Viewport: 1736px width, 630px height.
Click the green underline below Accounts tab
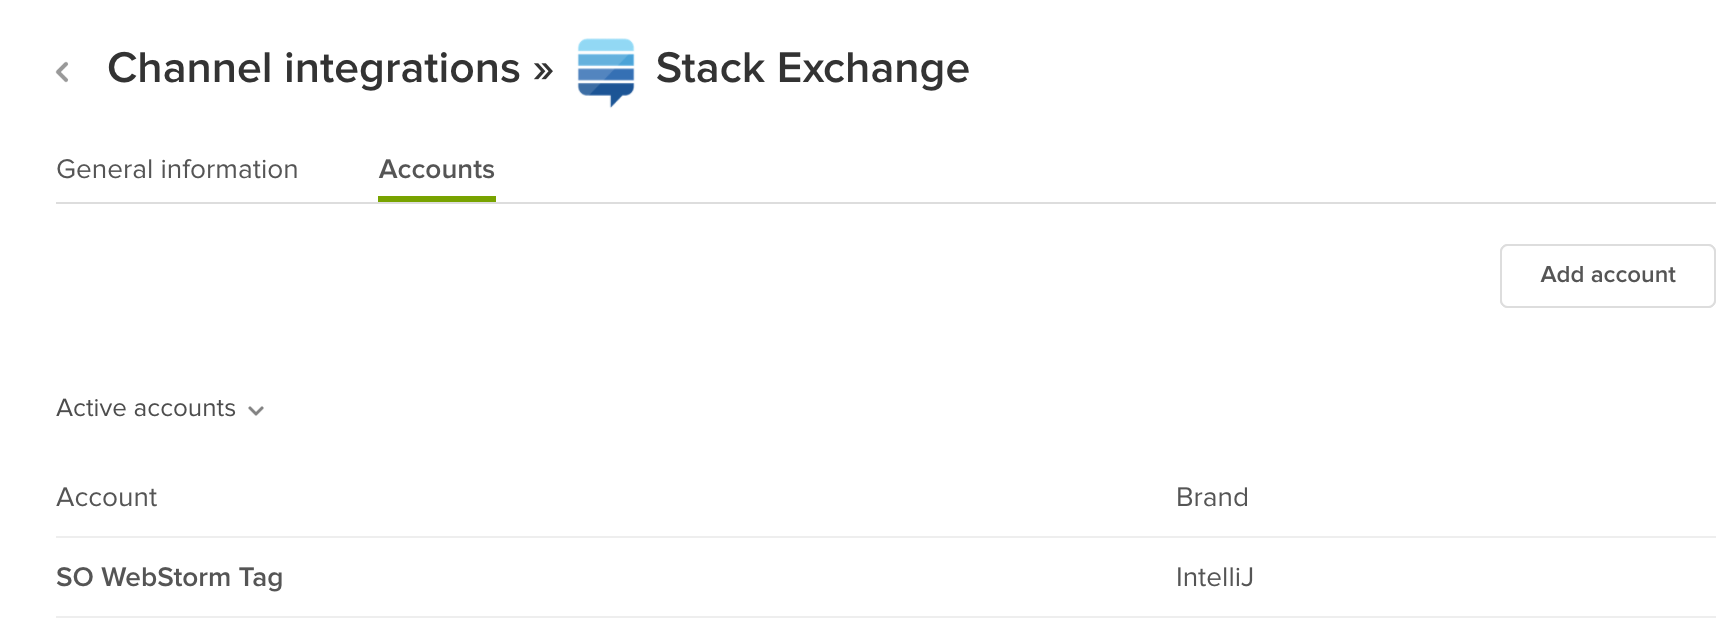[436, 199]
